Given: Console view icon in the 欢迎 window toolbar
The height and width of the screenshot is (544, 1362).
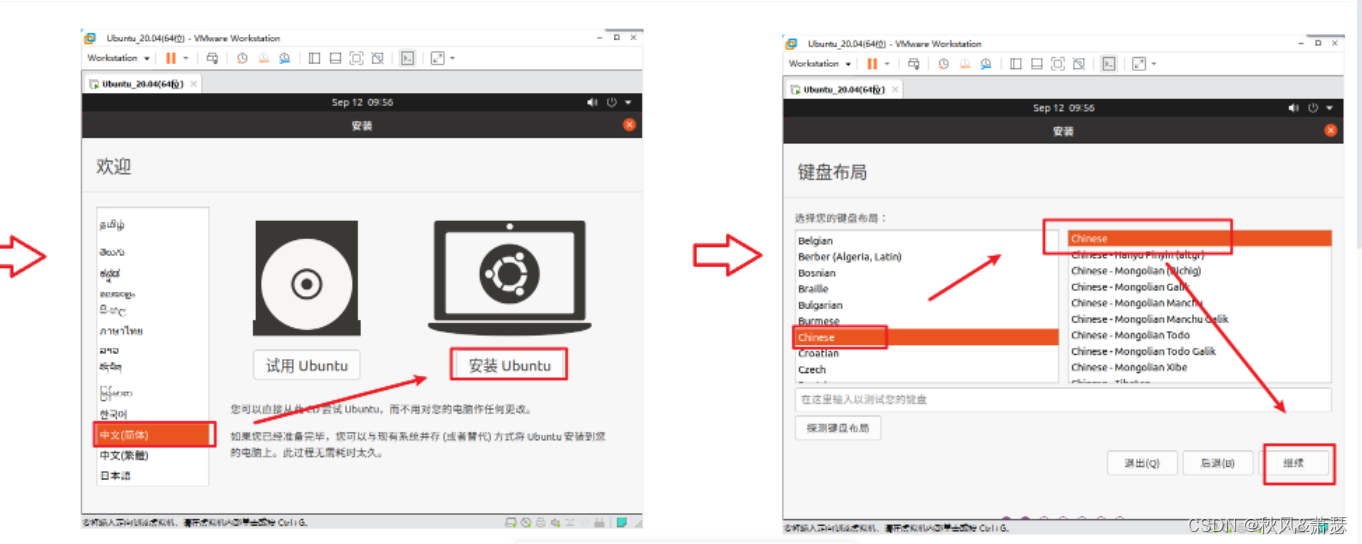Looking at the screenshot, I should click(x=407, y=58).
